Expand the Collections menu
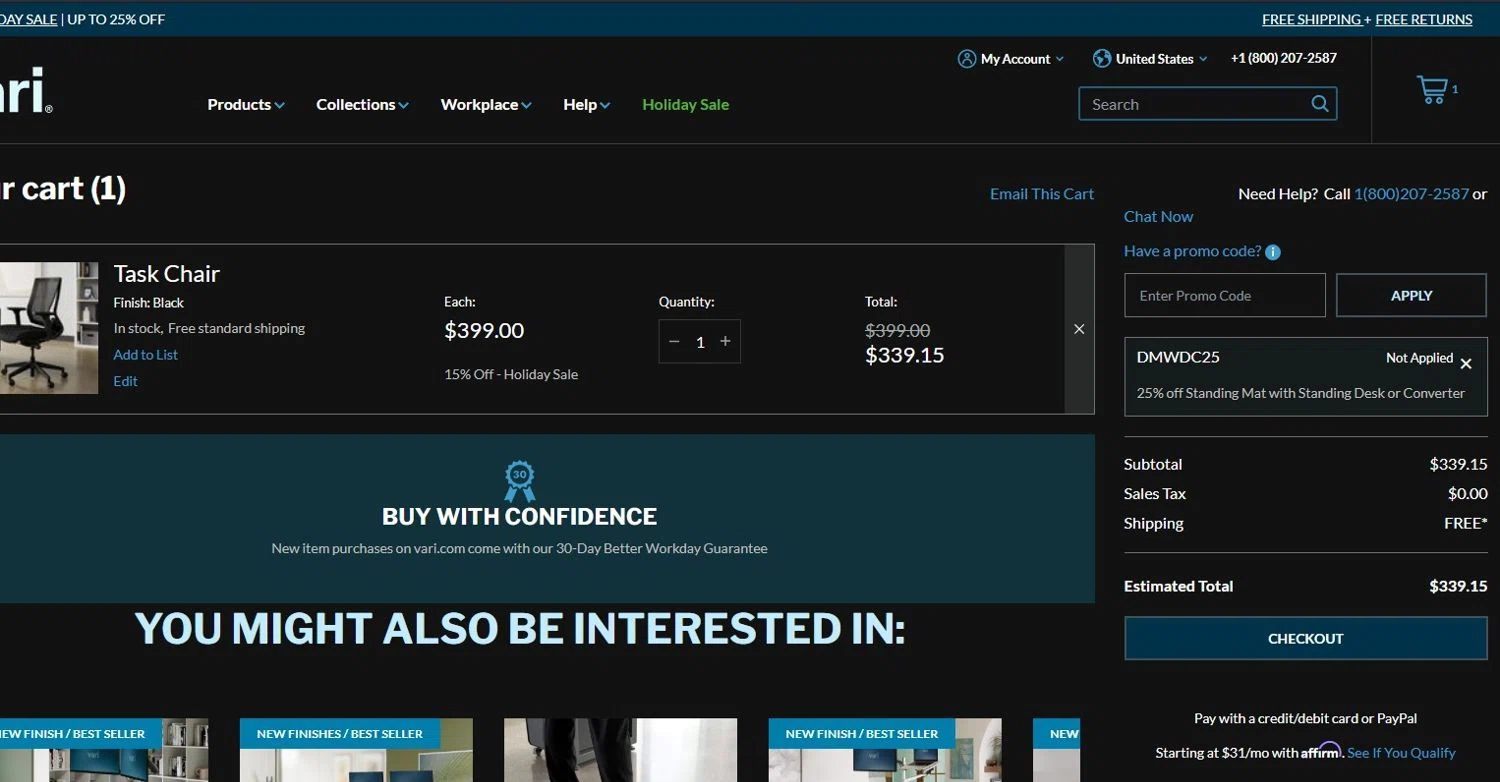 362,104
